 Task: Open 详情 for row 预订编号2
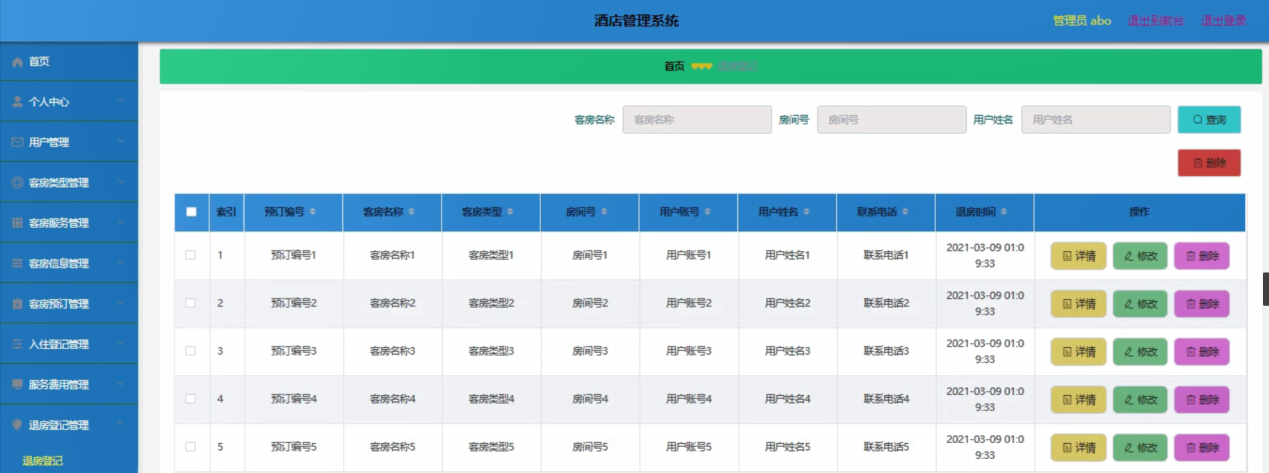pyautogui.click(x=1078, y=304)
